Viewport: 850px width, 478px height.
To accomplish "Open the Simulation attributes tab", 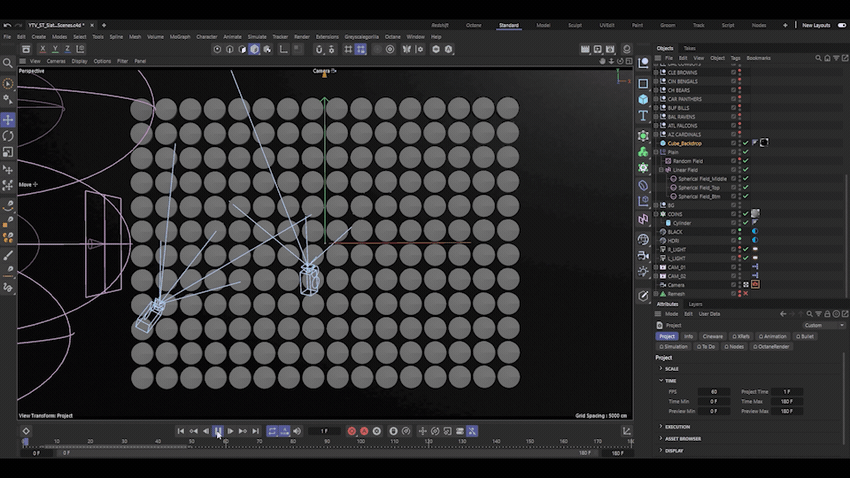I will pos(674,346).
